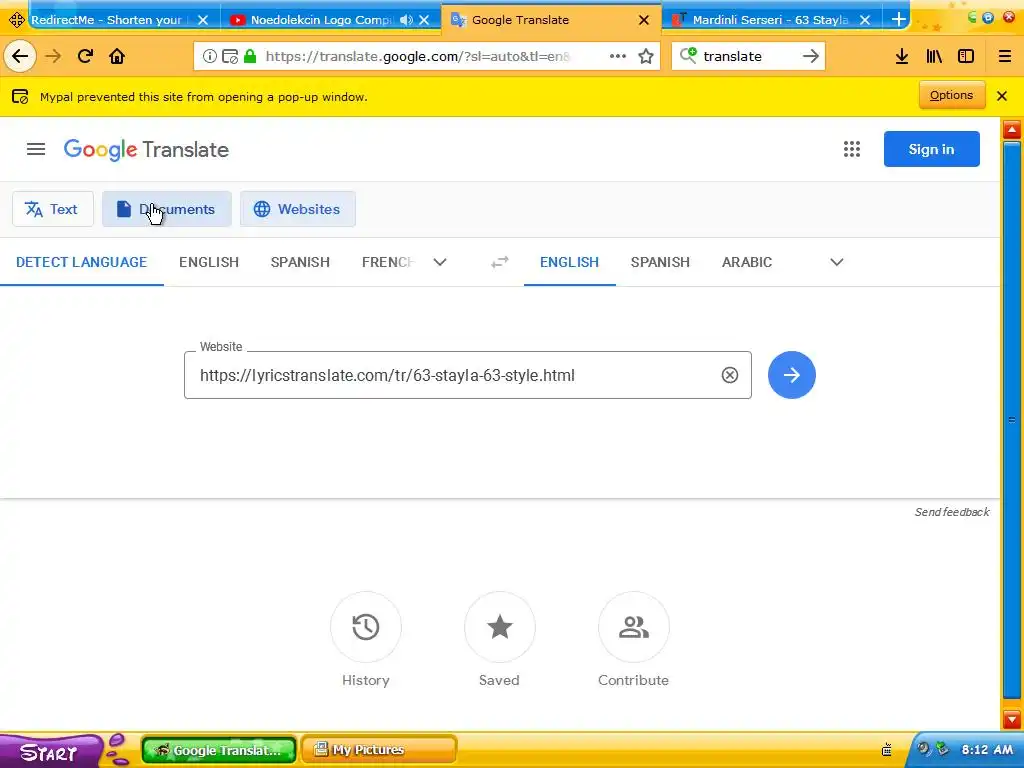Clear the Website URL field
Screen dimensions: 1024x768
click(x=729, y=375)
